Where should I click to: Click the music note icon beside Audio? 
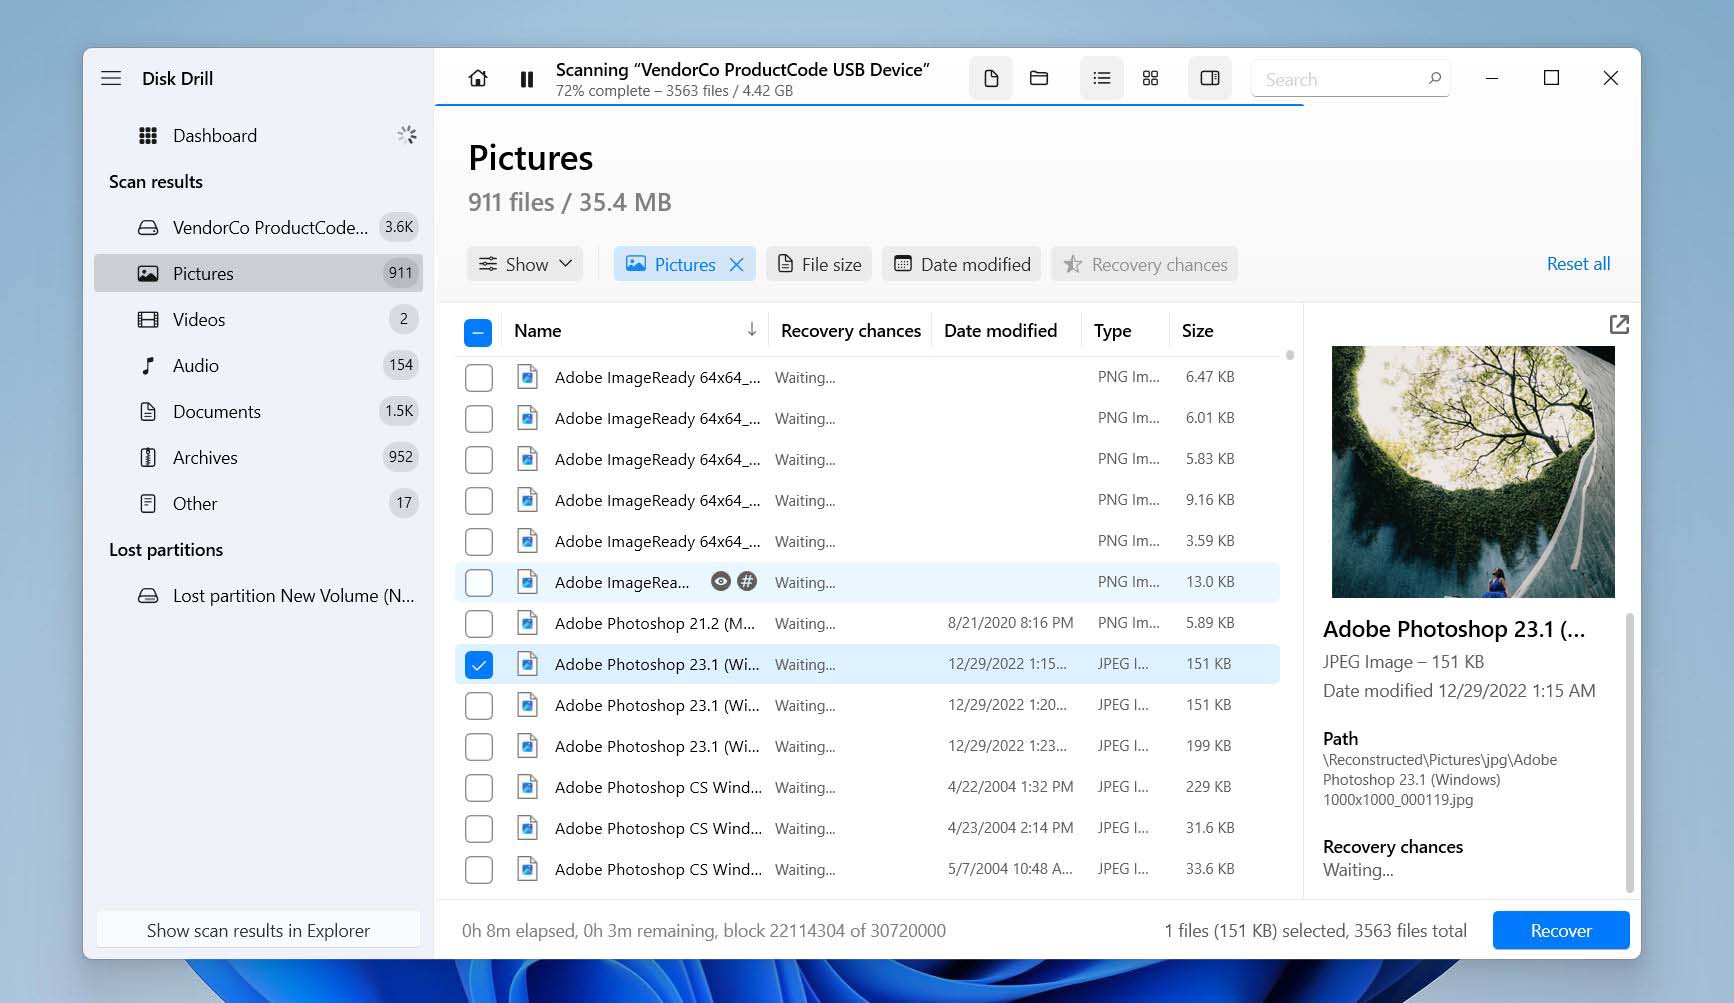tap(148, 365)
